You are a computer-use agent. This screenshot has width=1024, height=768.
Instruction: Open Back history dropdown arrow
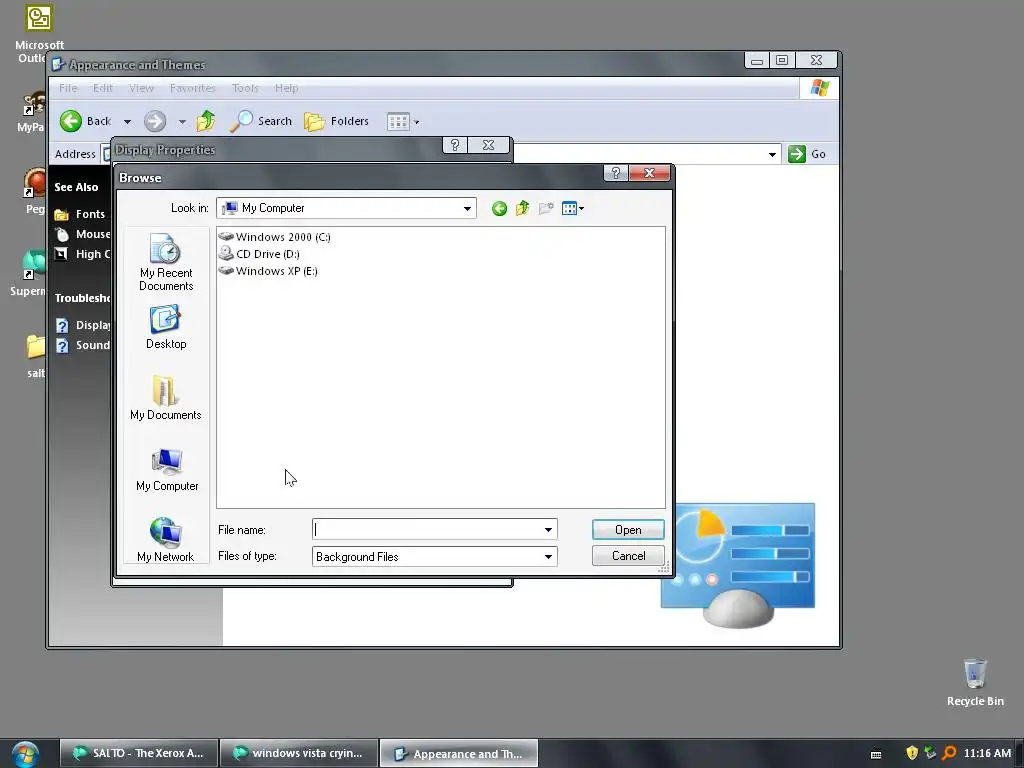point(127,121)
